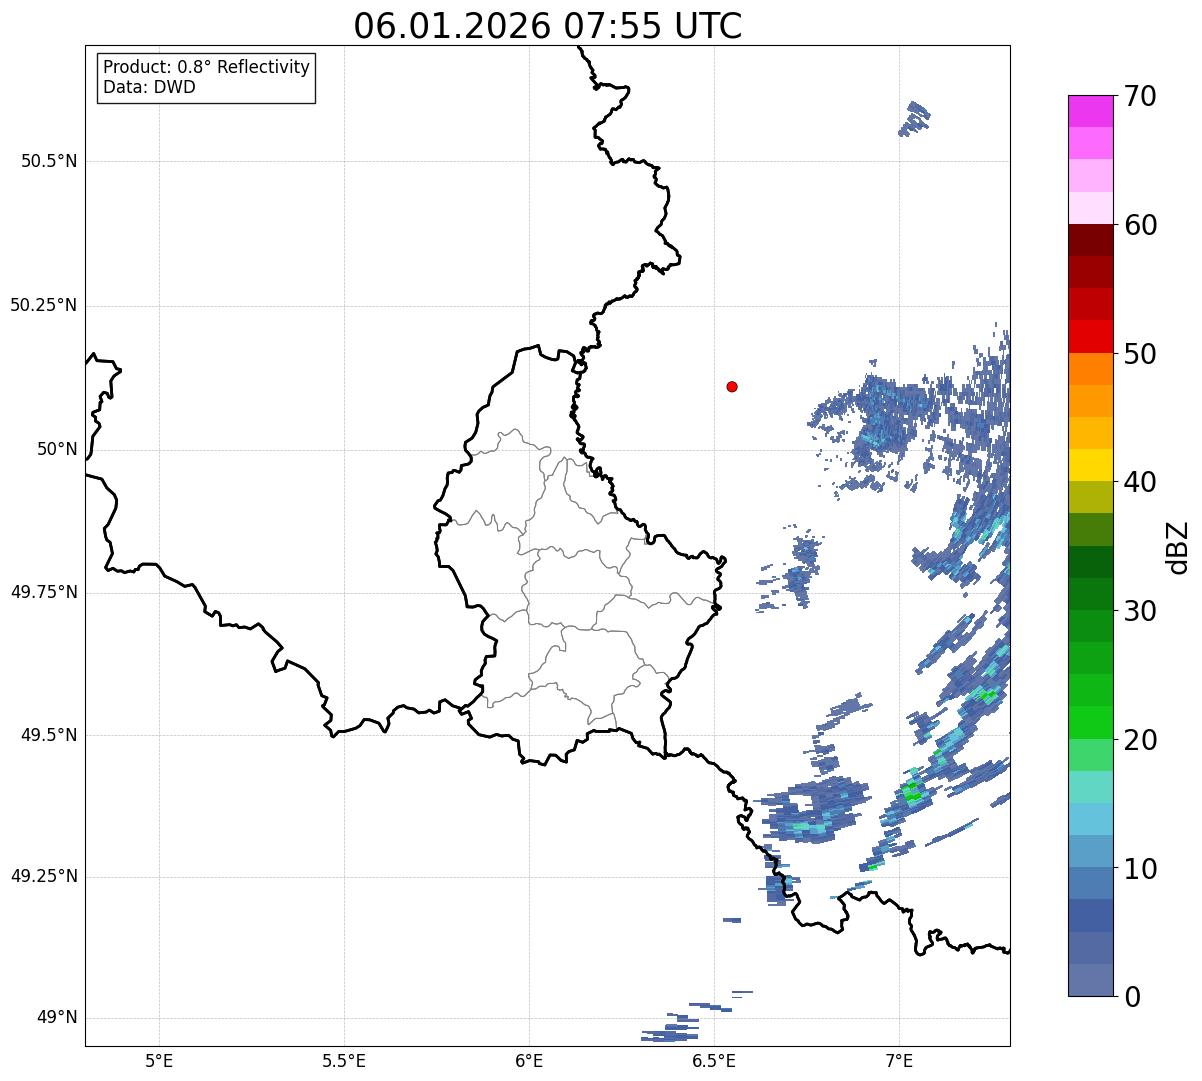The height and width of the screenshot is (1081, 1202).
Task: Click the latitude label 49.5°N
Action: coord(49,735)
